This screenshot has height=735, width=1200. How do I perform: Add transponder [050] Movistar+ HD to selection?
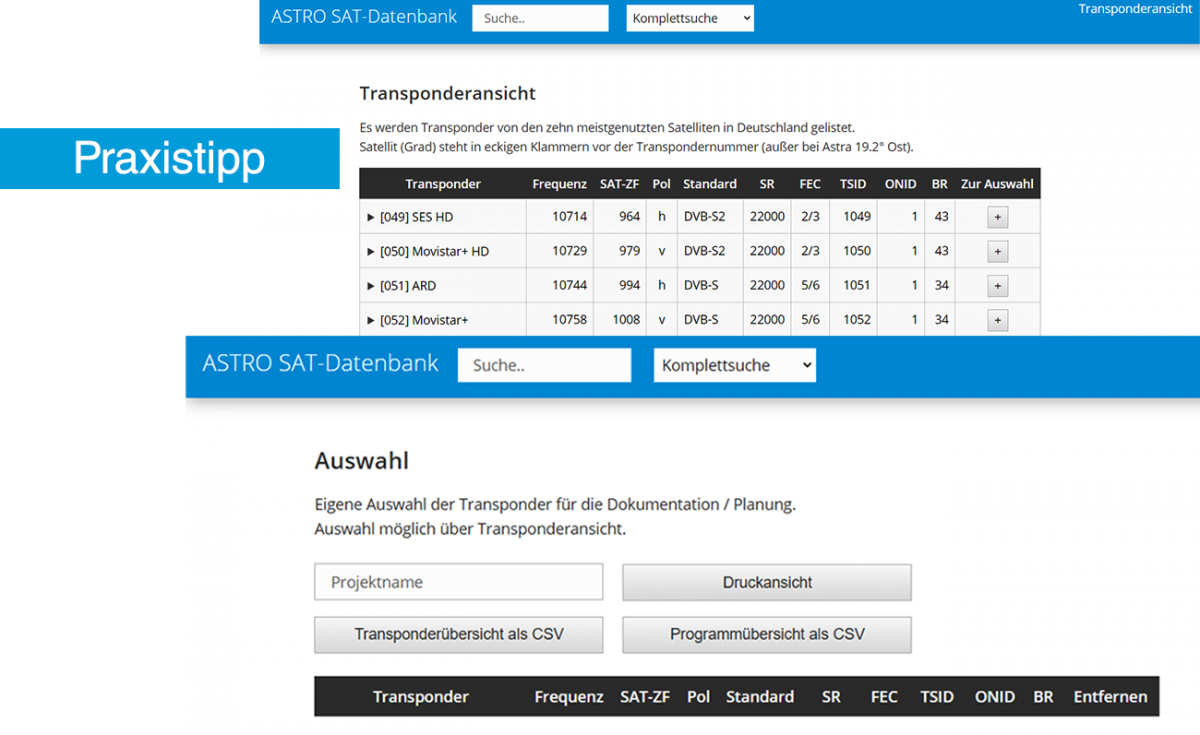point(997,251)
